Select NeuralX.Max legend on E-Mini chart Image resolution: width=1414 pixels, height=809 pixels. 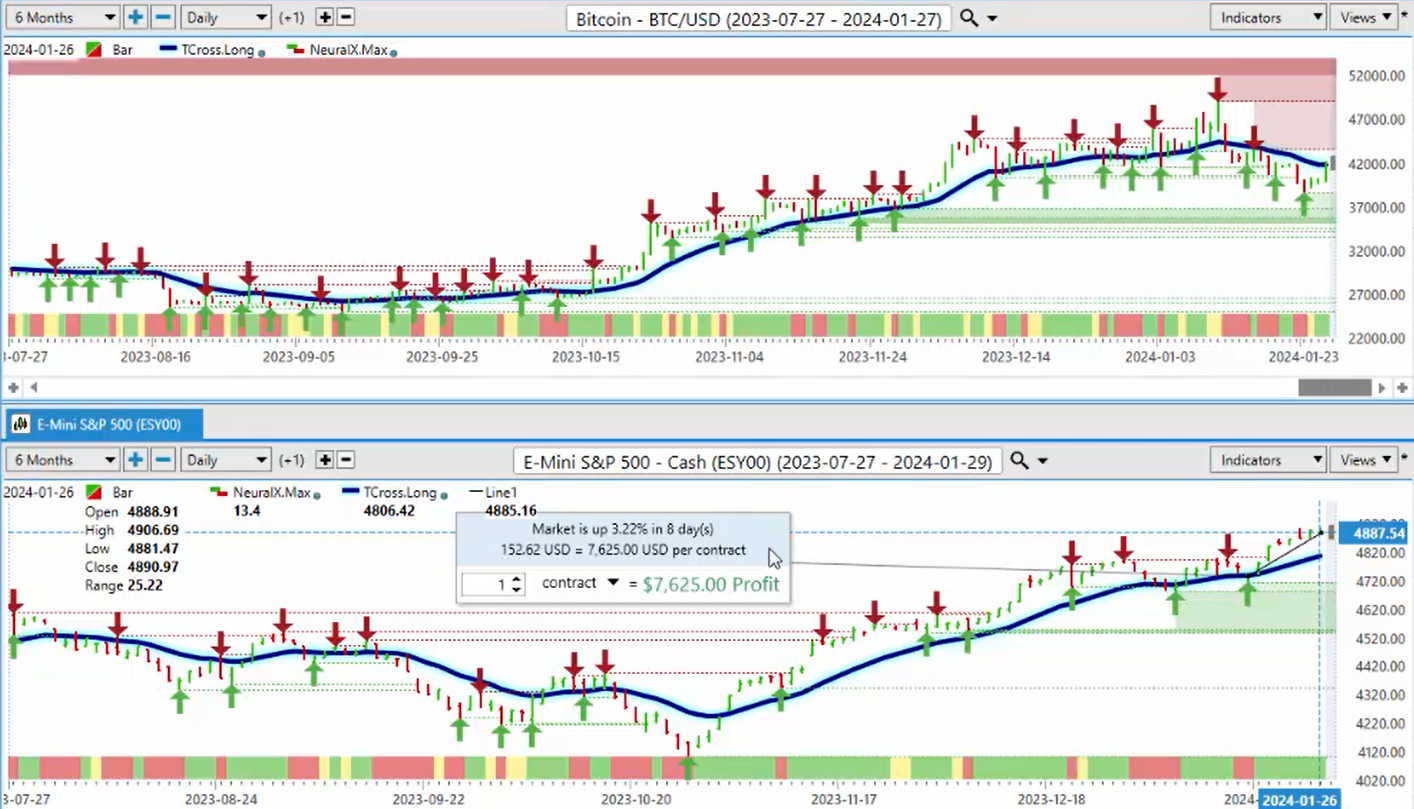(270, 492)
